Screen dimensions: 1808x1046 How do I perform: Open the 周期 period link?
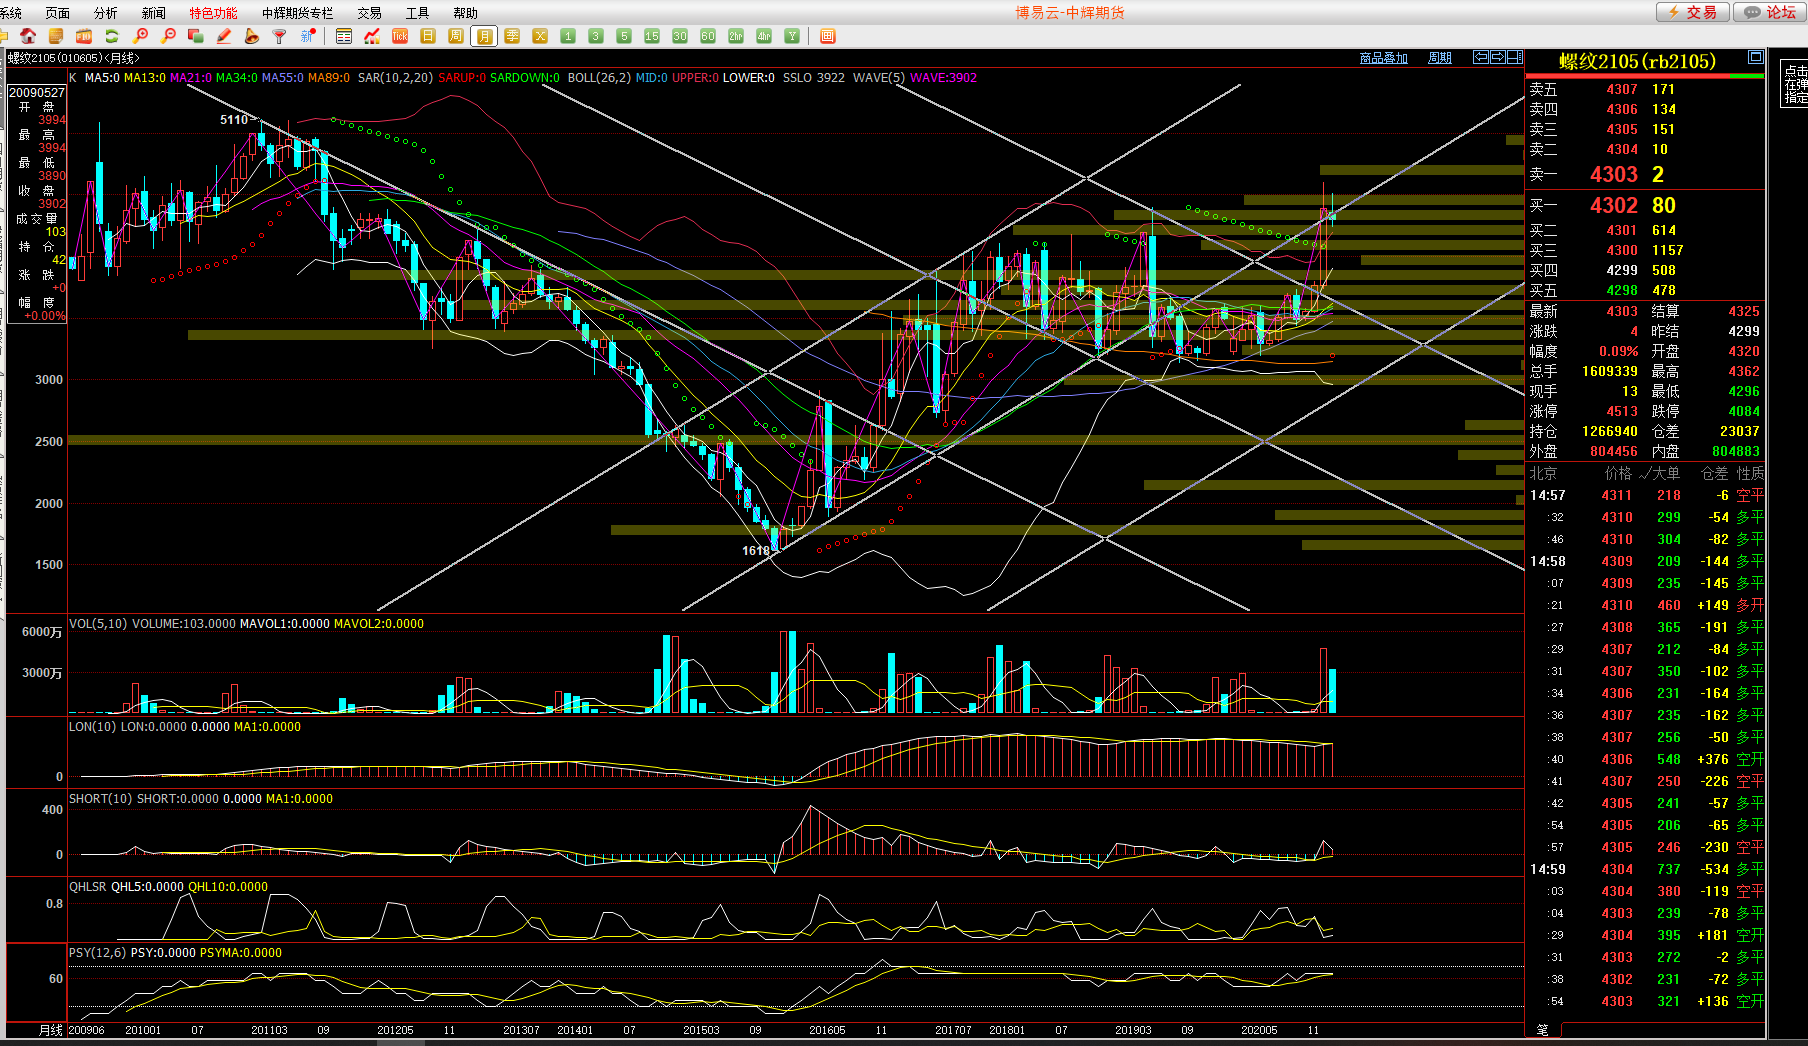(1440, 58)
